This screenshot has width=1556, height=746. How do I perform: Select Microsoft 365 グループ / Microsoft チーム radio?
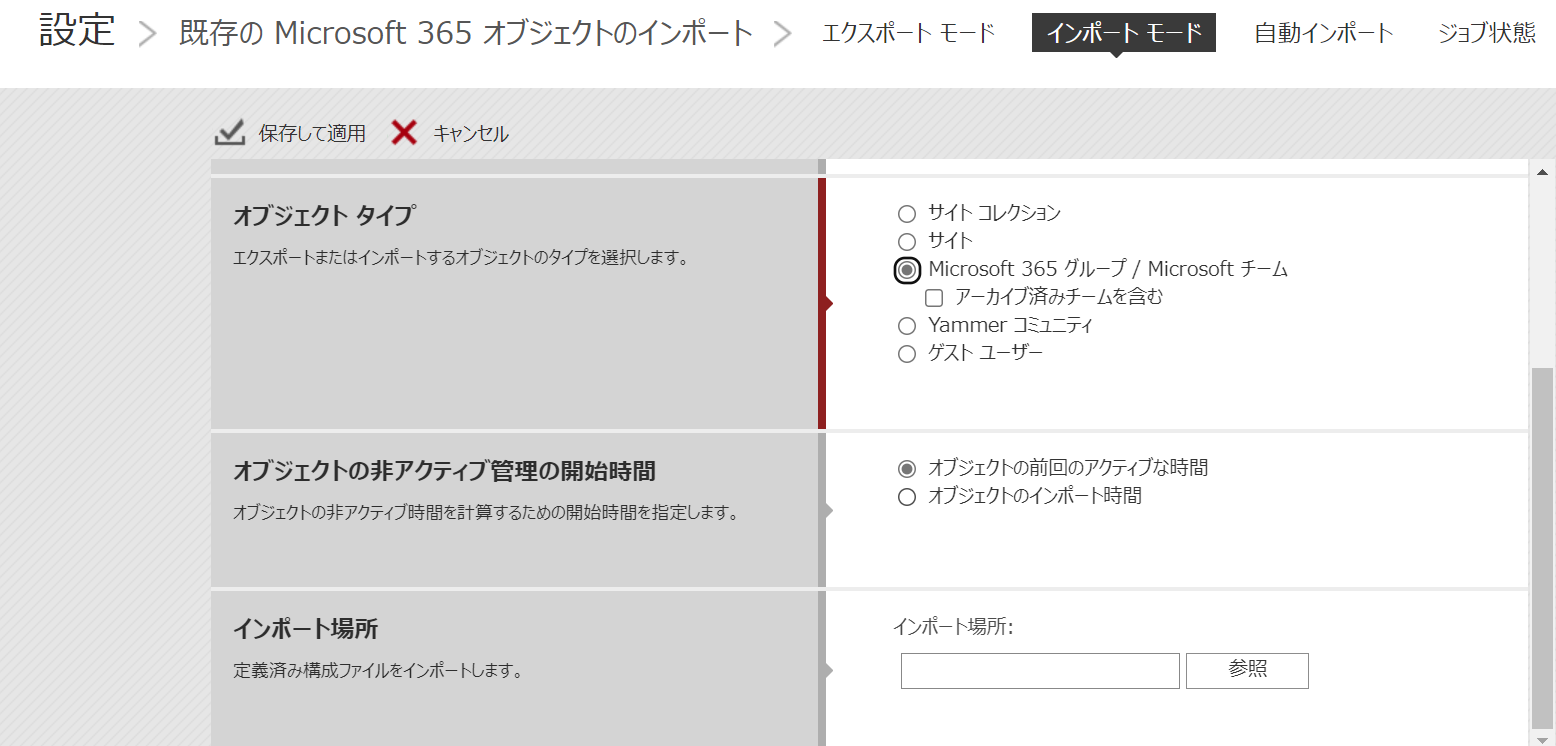click(x=907, y=270)
